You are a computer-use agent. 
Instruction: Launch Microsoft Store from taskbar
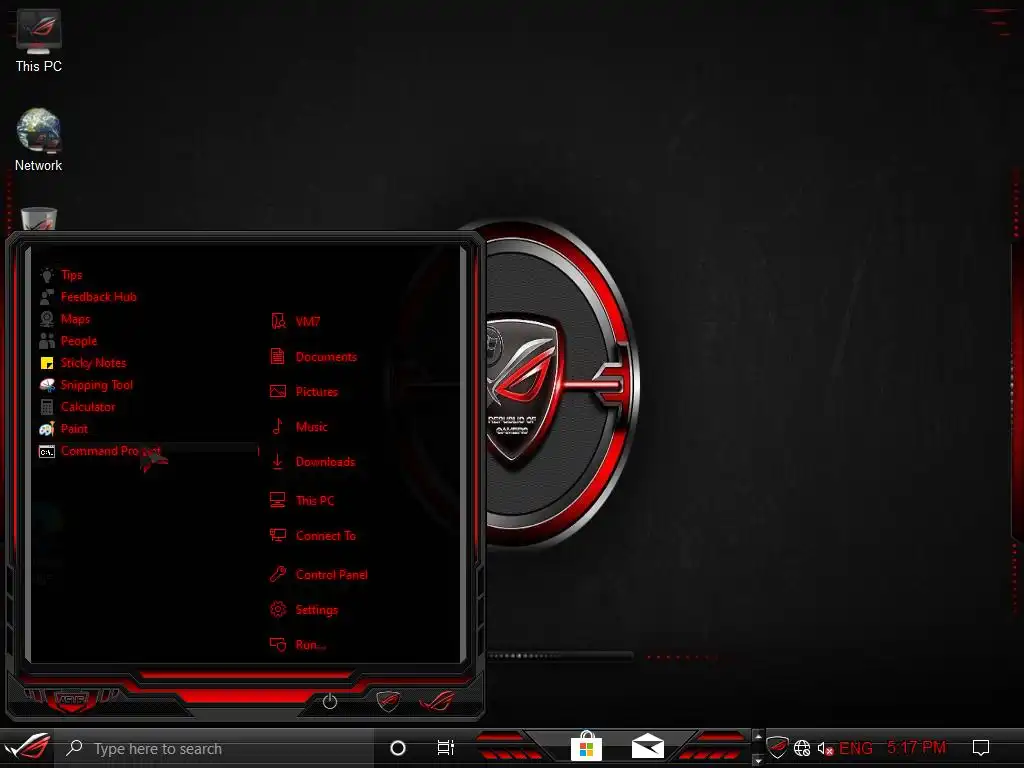pos(586,746)
